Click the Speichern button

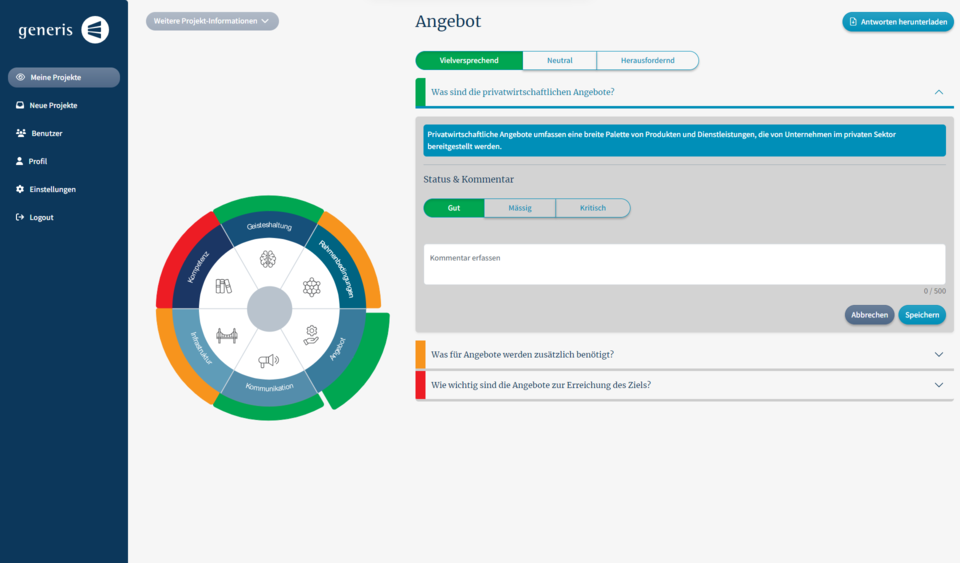(x=922, y=315)
